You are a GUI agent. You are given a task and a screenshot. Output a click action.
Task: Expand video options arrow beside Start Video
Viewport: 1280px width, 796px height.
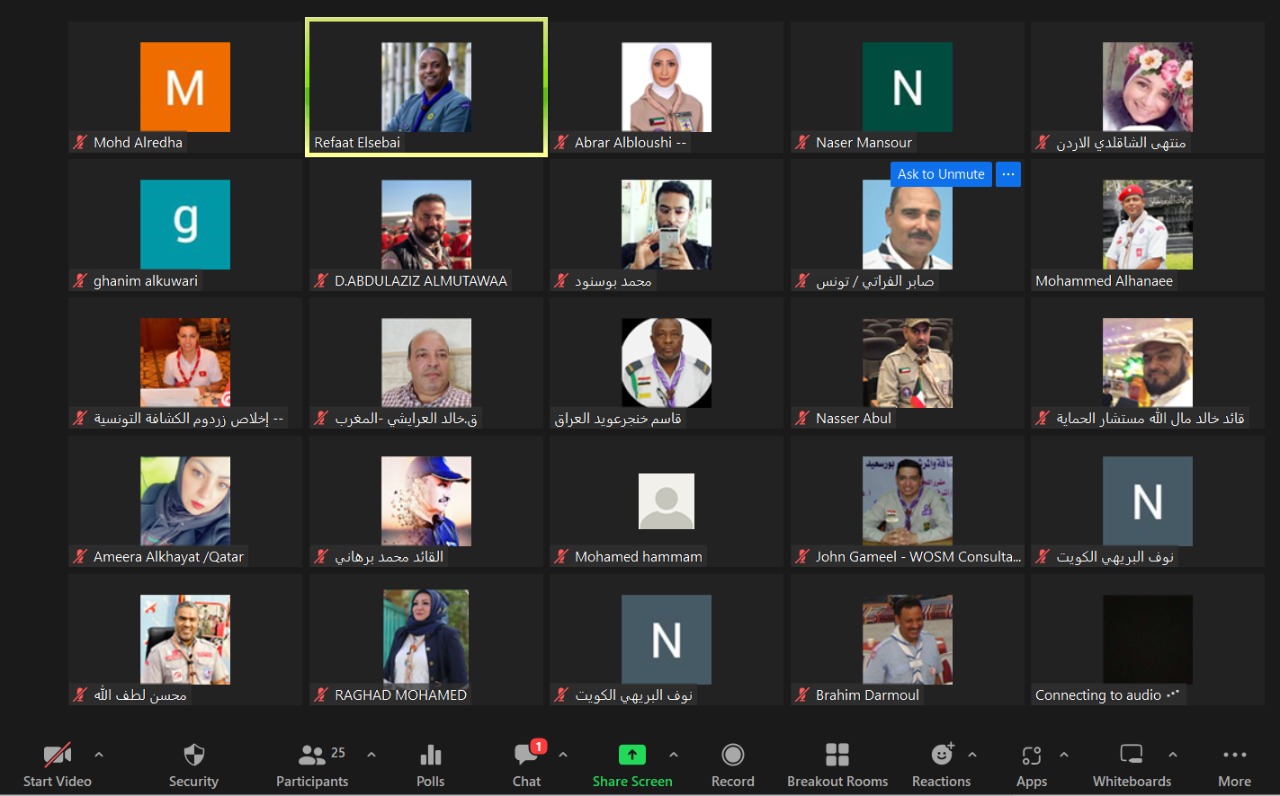98,755
